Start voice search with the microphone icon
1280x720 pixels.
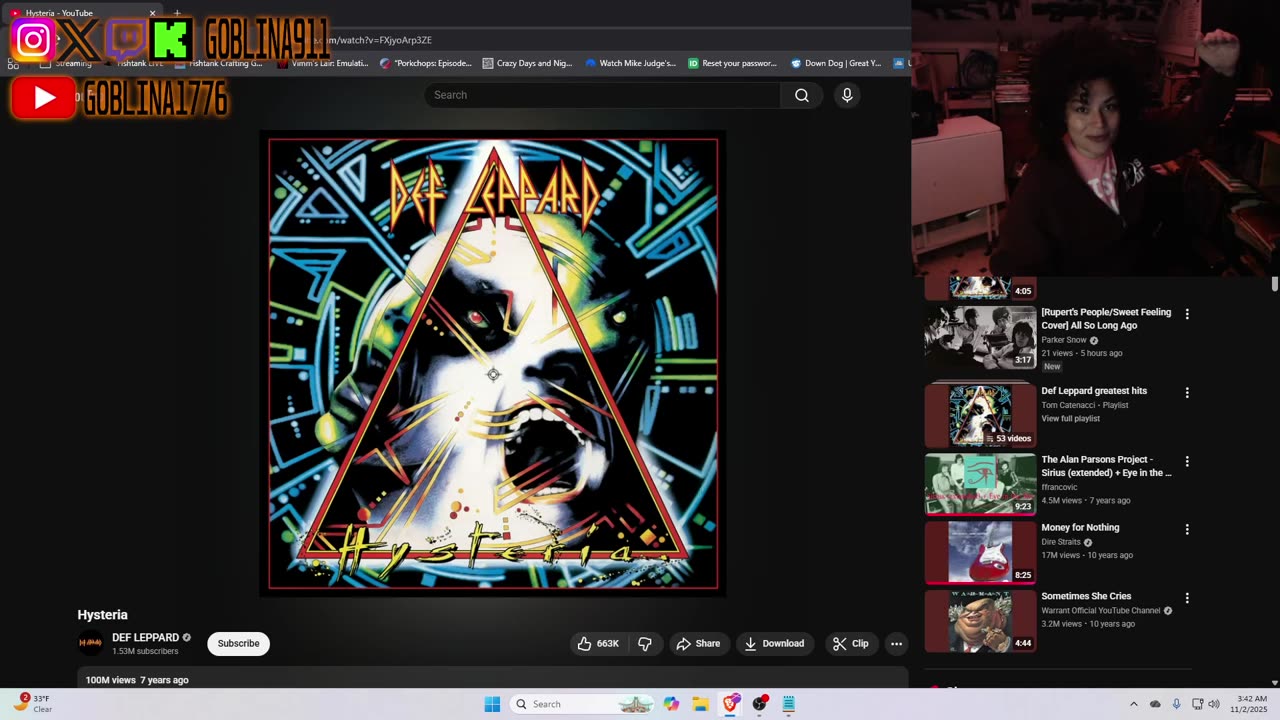point(847,95)
